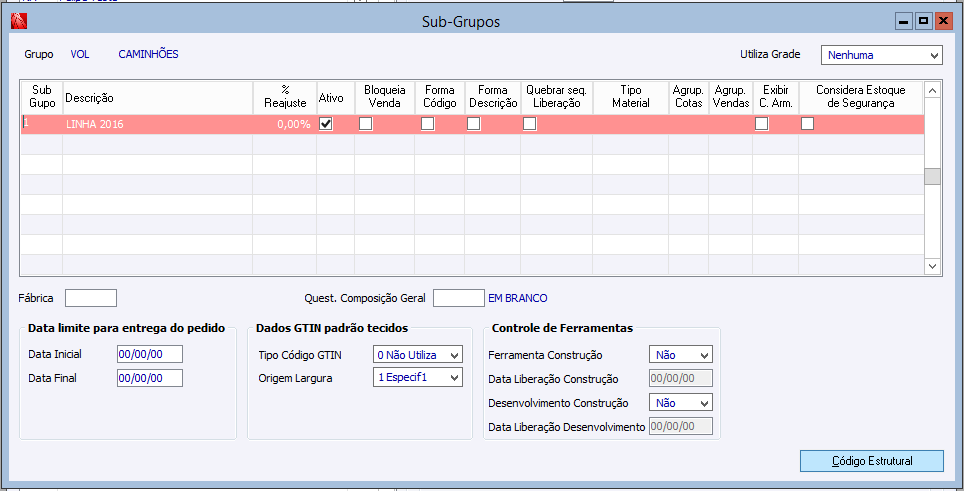
Task: Uncheck the Ativo checkbox for LINHA 2016
Action: coord(326,124)
